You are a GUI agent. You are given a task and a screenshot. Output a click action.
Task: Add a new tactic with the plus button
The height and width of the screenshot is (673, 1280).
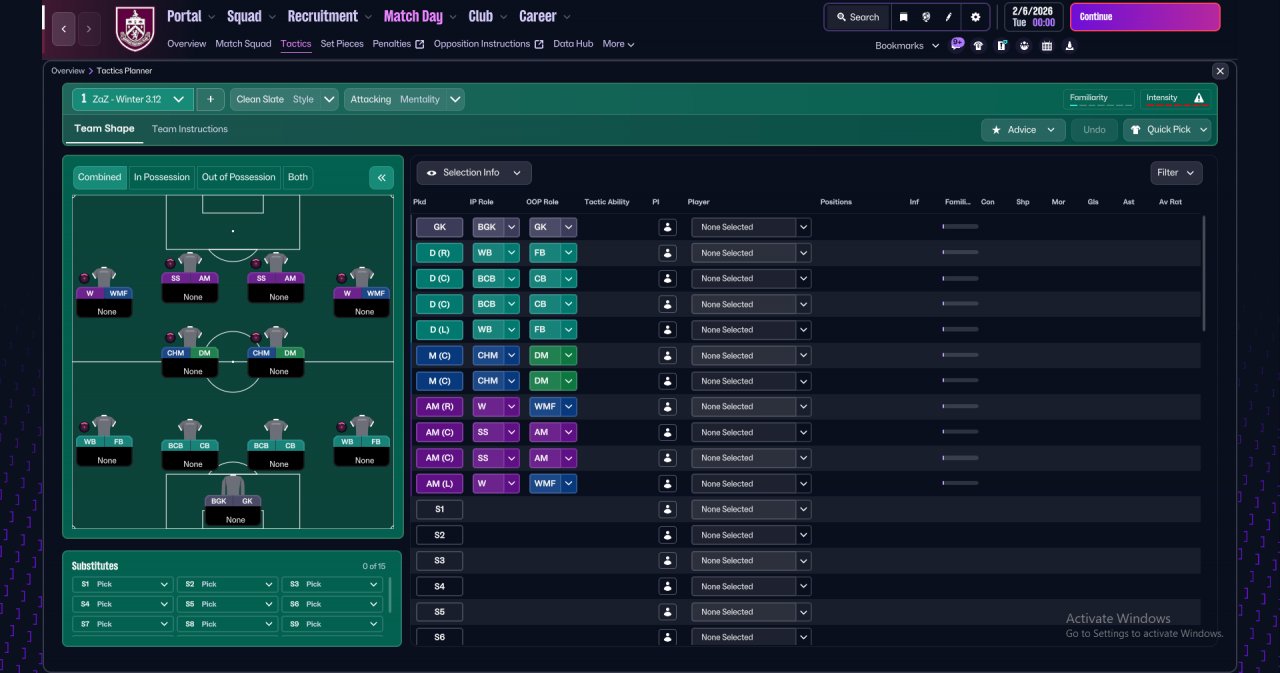tap(210, 99)
